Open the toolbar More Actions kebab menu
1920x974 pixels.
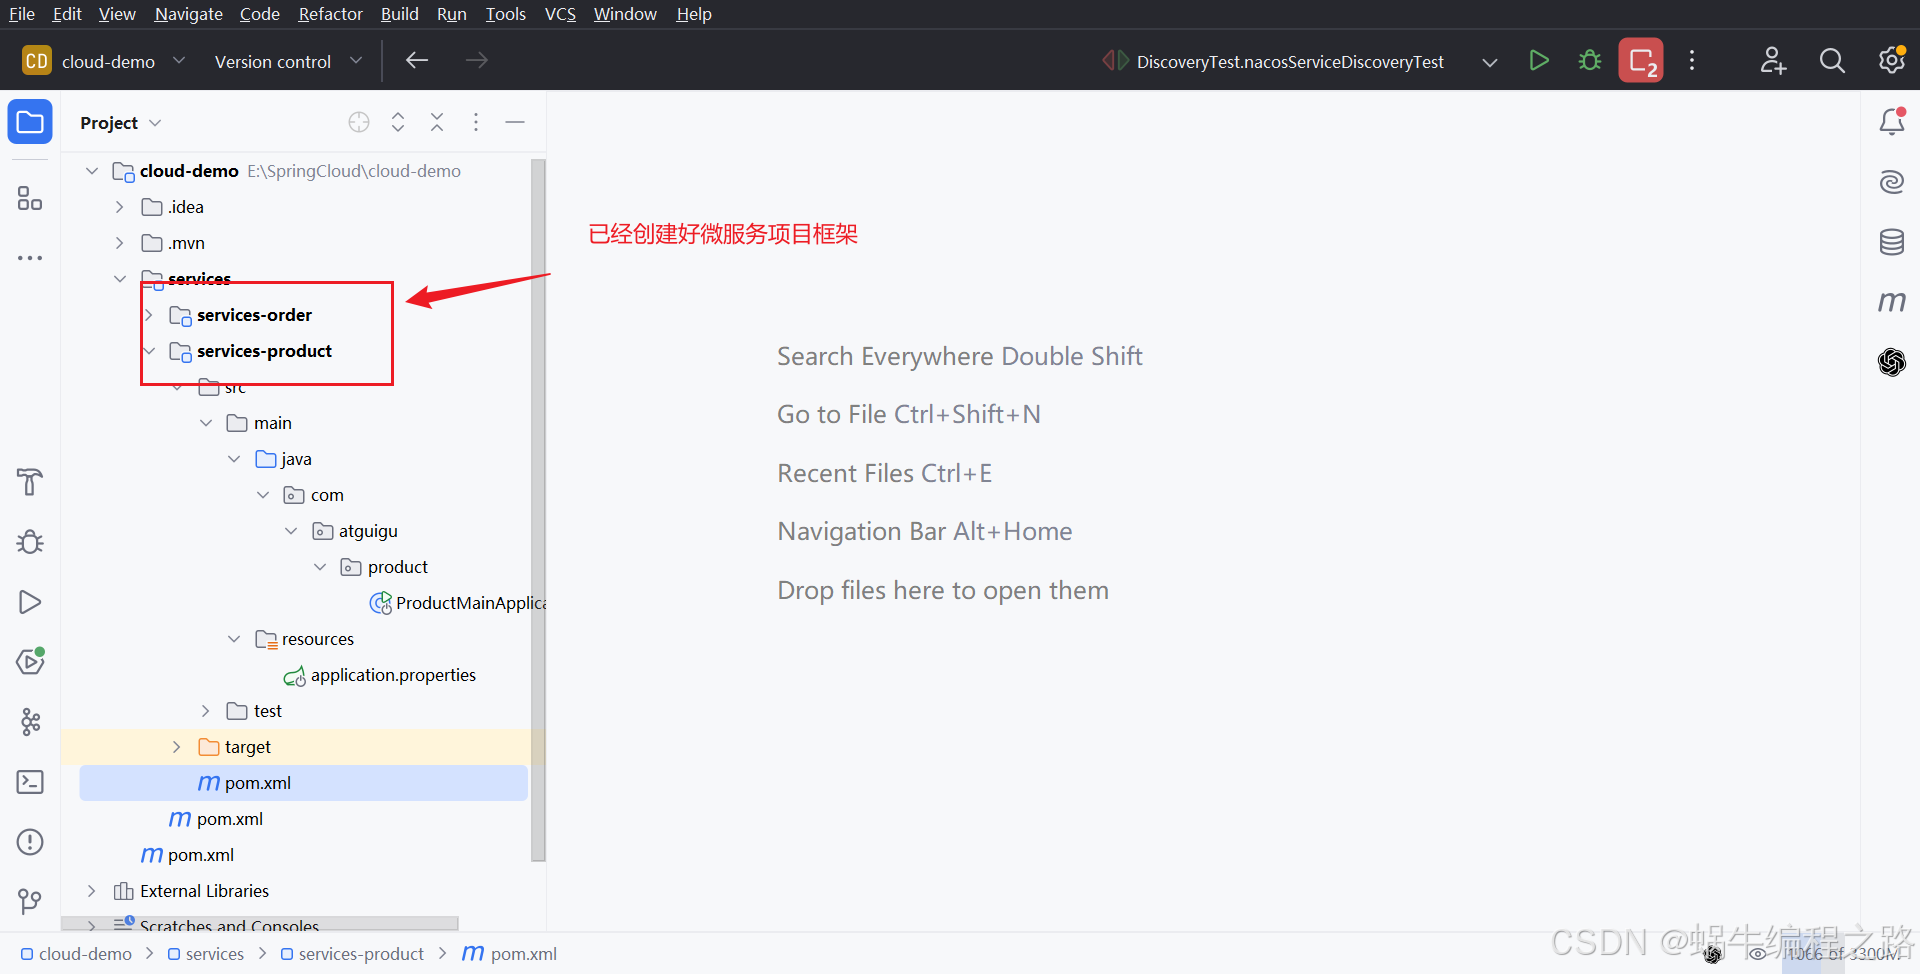pyautogui.click(x=1692, y=61)
